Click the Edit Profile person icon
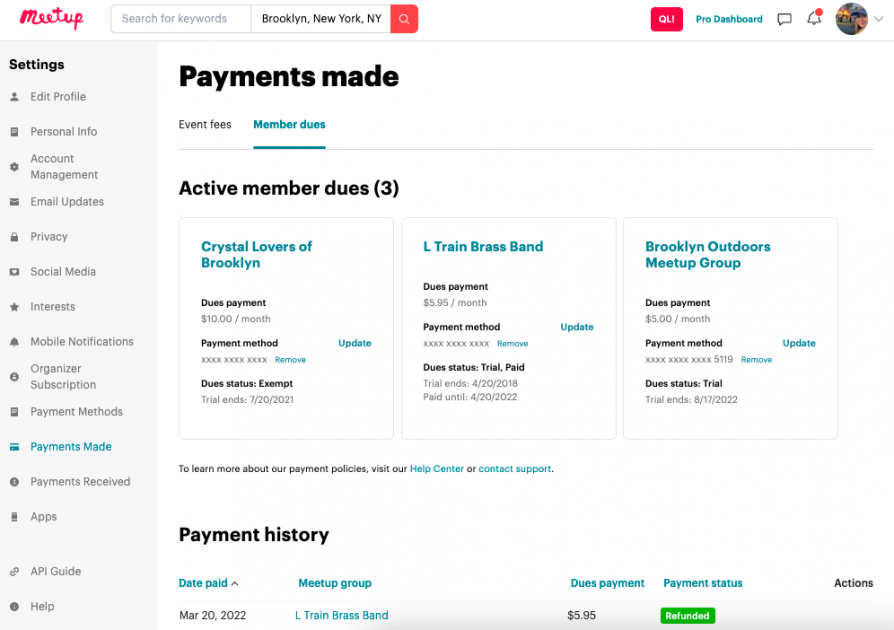This screenshot has height=630, width=894. pos(14,97)
